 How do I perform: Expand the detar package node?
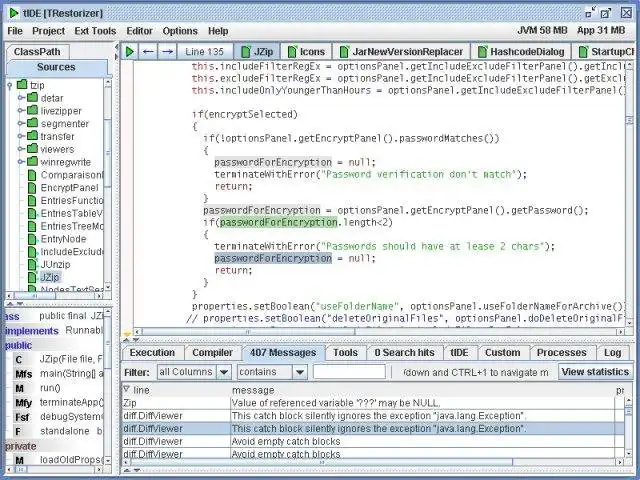(x=20, y=98)
